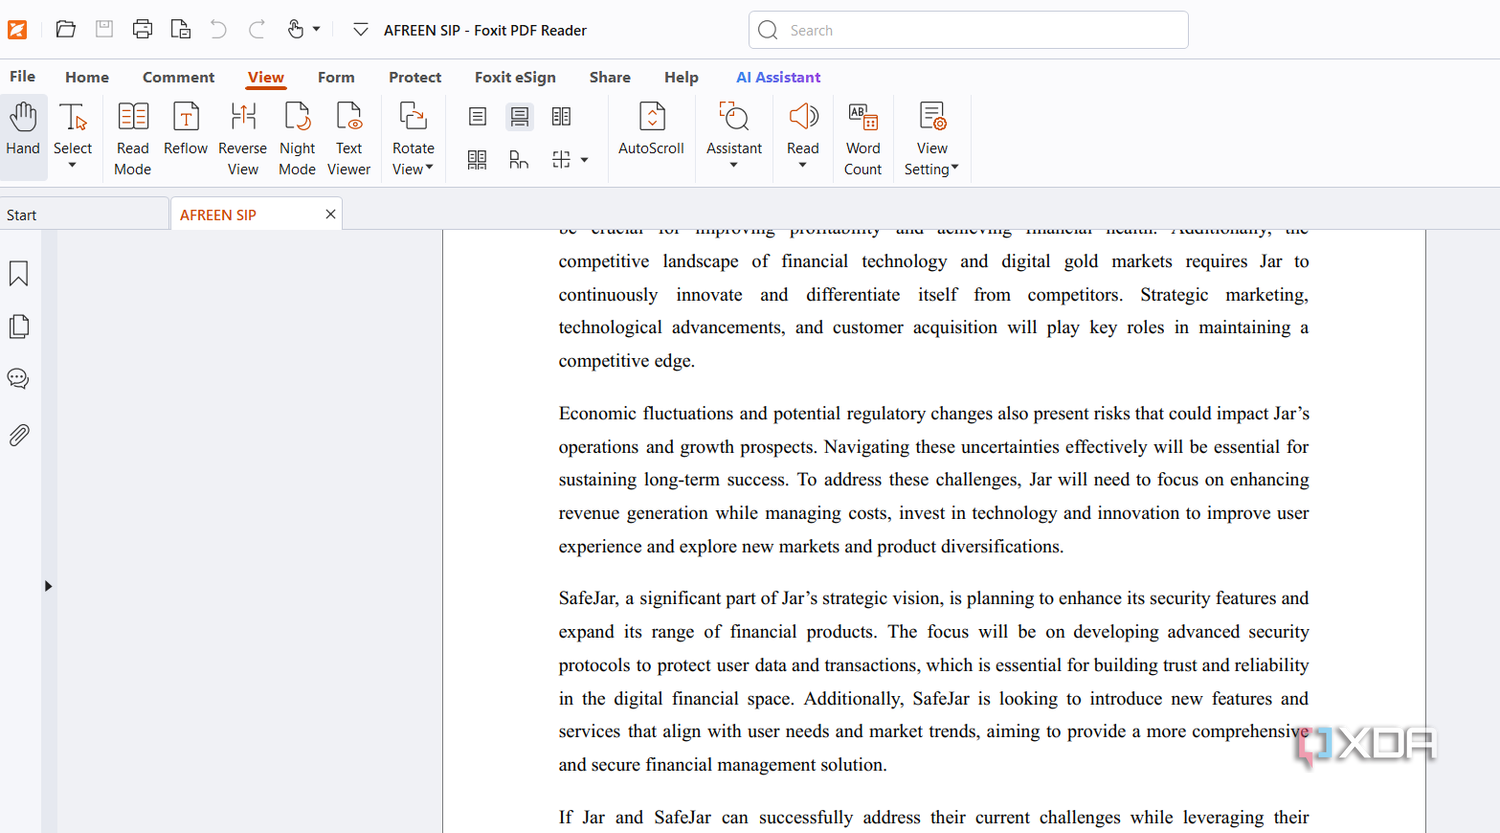This screenshot has height=833, width=1500.
Task: Open the Pages thumbnail panel
Action: 19,326
